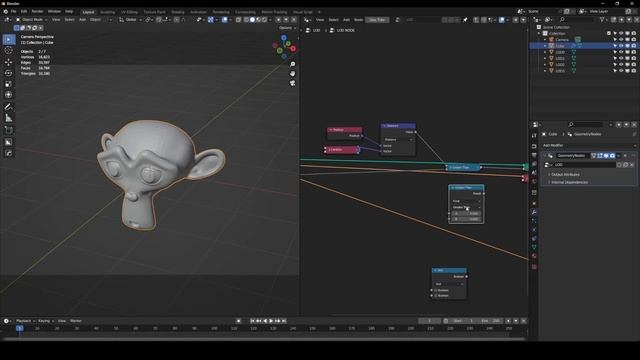Toggle GeometryNodes modifier render display
This screenshot has height=360, width=640.
click(x=612, y=156)
